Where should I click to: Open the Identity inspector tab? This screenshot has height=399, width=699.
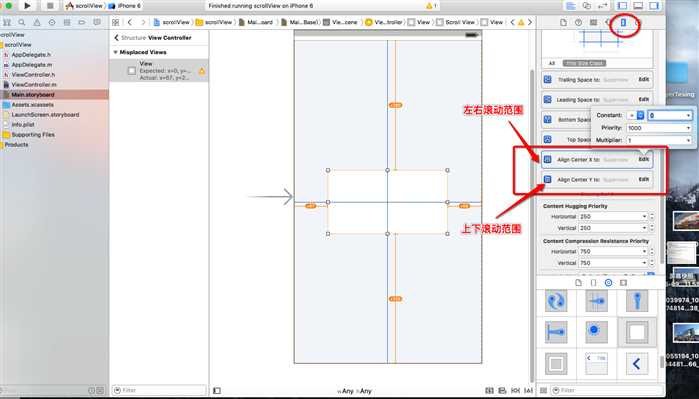click(593, 22)
